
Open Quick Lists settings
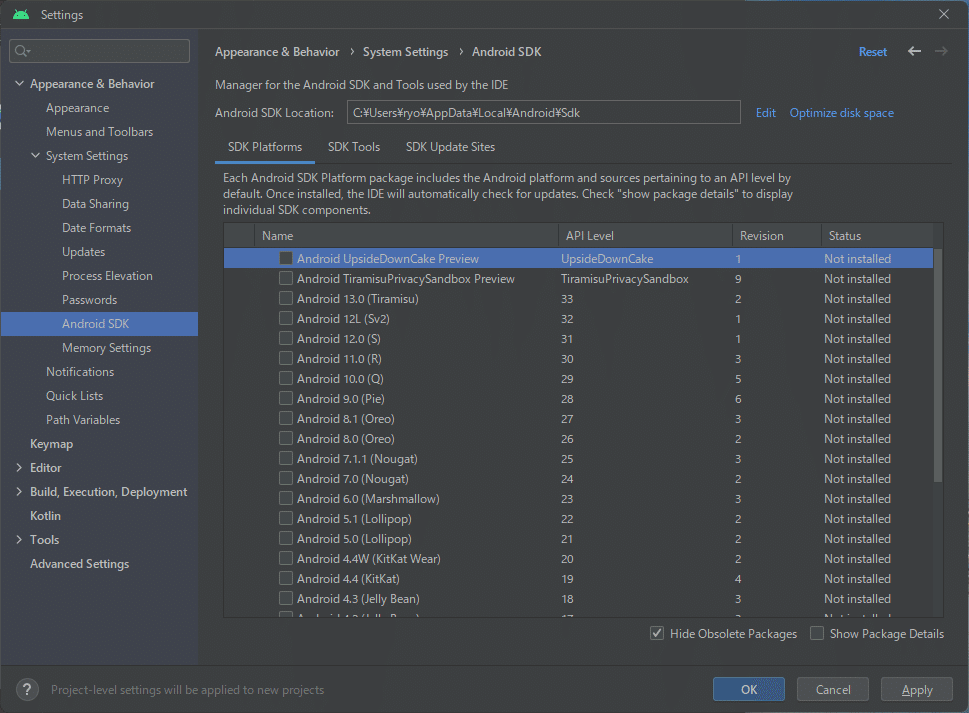point(74,395)
